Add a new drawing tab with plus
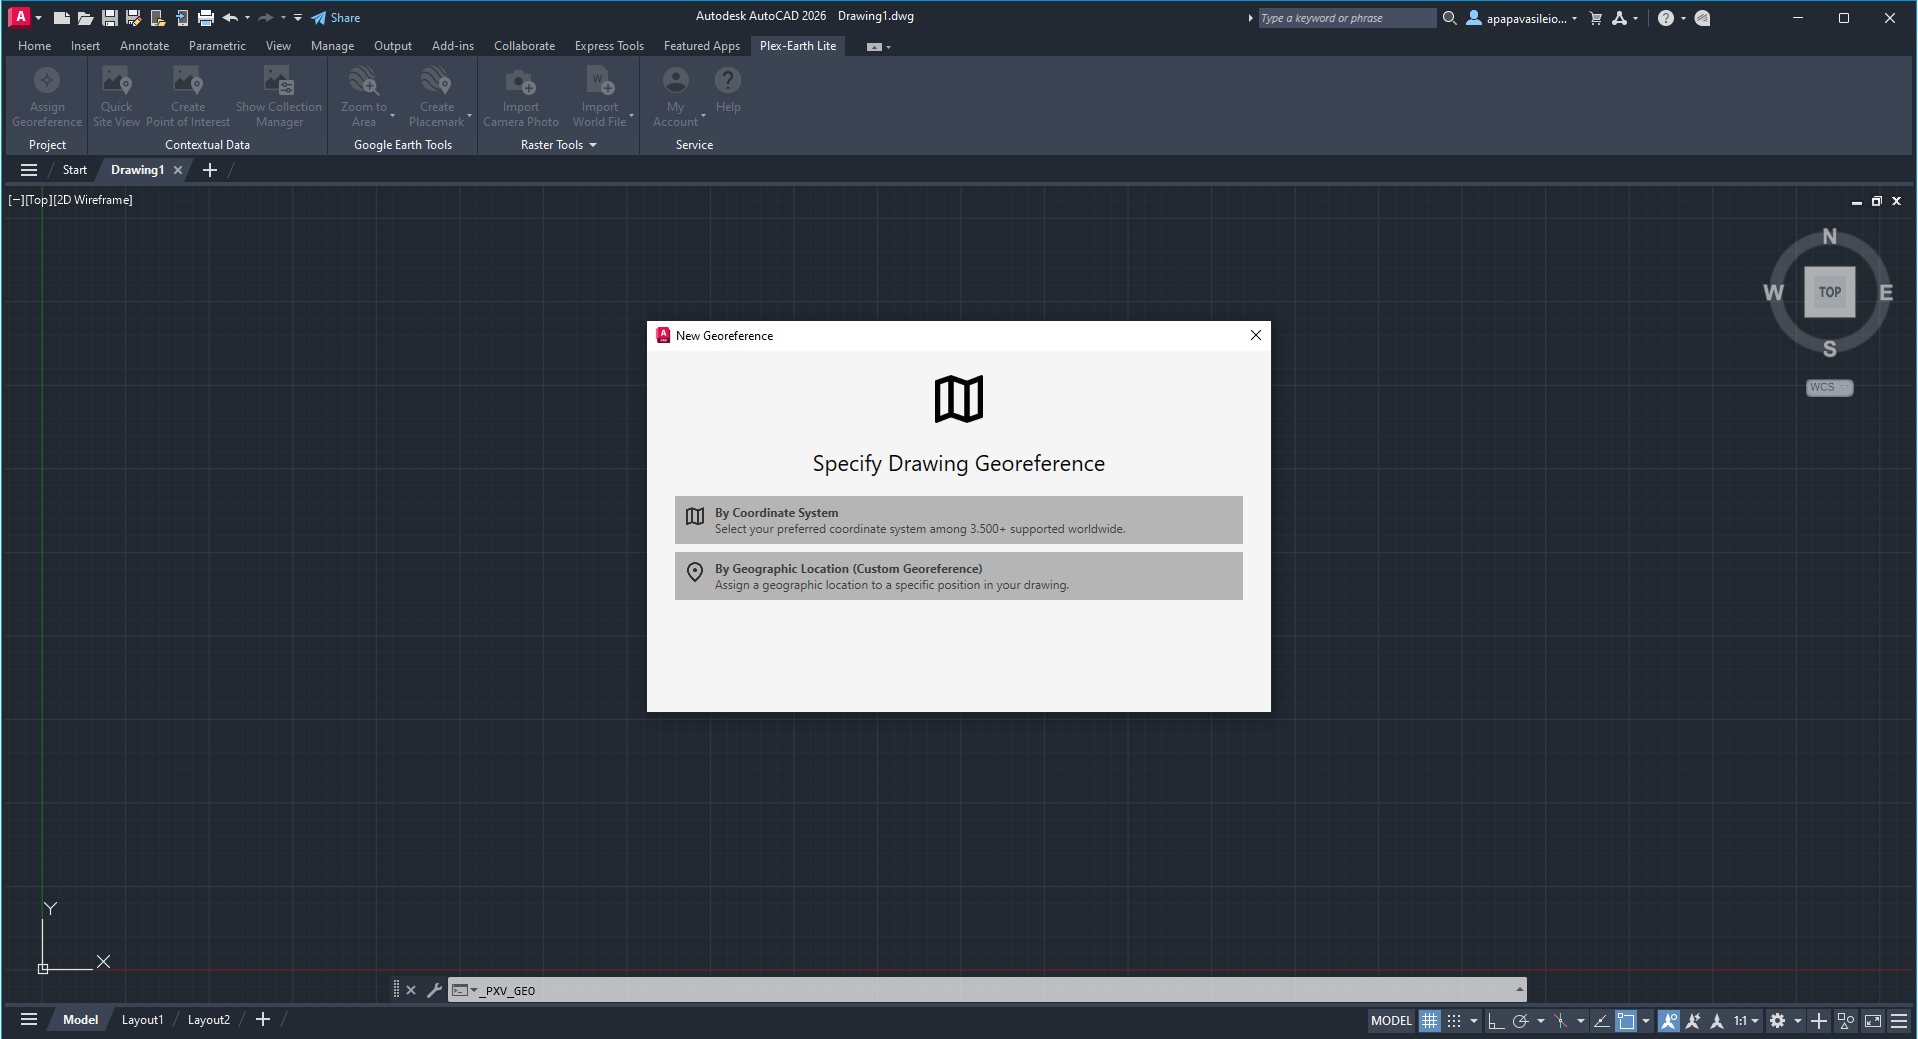The image size is (1918, 1039). coord(210,170)
